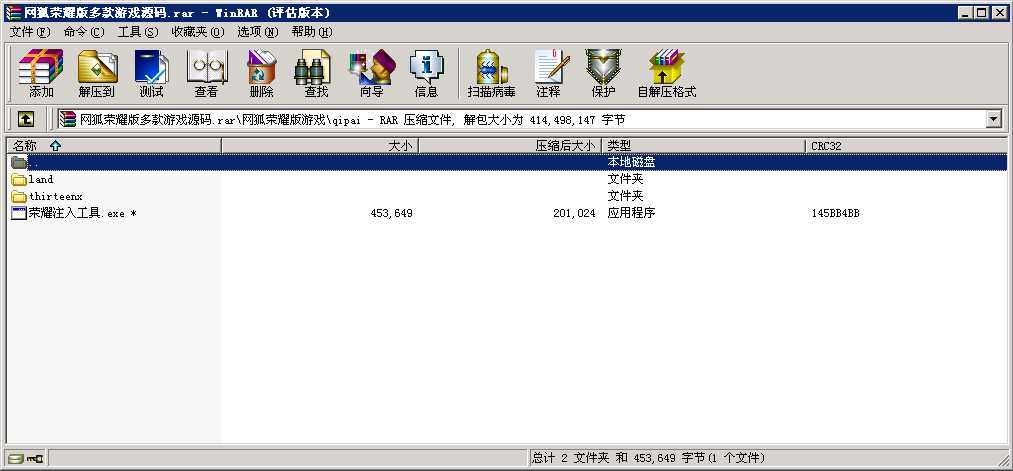Click the archive icon in address bar
The image size is (1013, 471).
[x=68, y=119]
